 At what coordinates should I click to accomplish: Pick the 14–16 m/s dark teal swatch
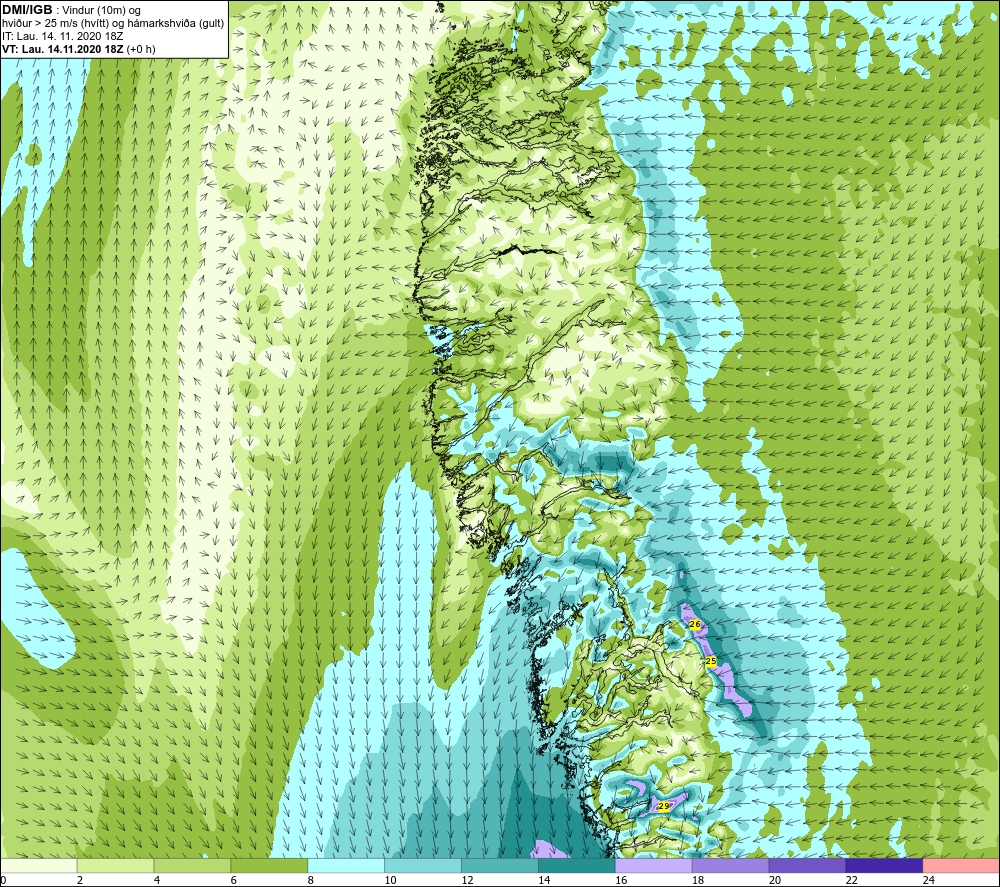pyautogui.click(x=577, y=865)
